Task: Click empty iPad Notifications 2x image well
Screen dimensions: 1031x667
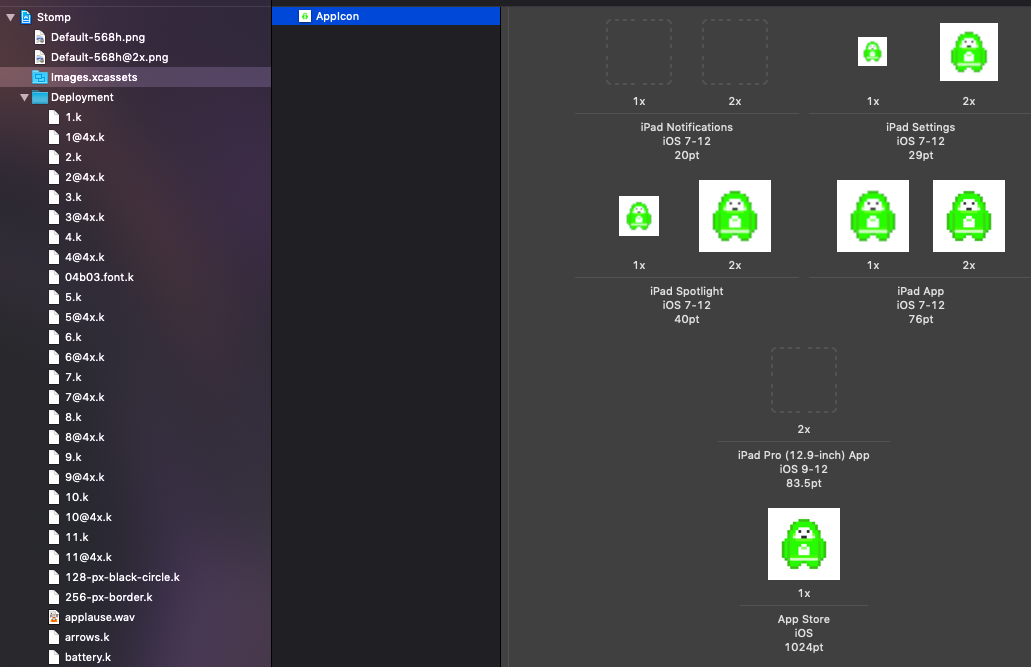Action: tap(735, 52)
